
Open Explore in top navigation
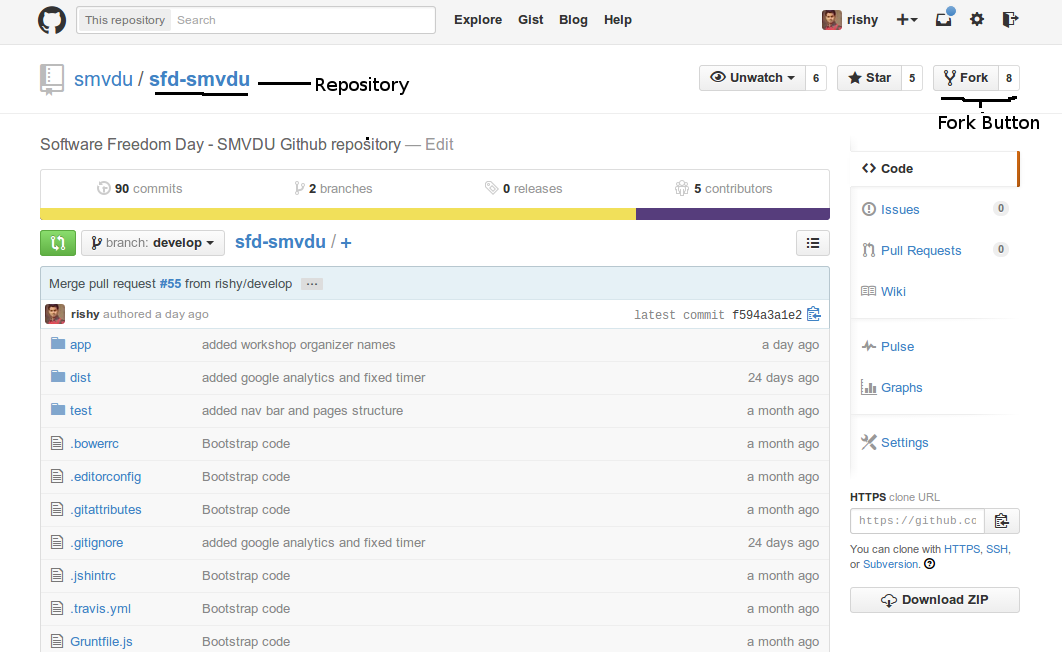tap(478, 20)
